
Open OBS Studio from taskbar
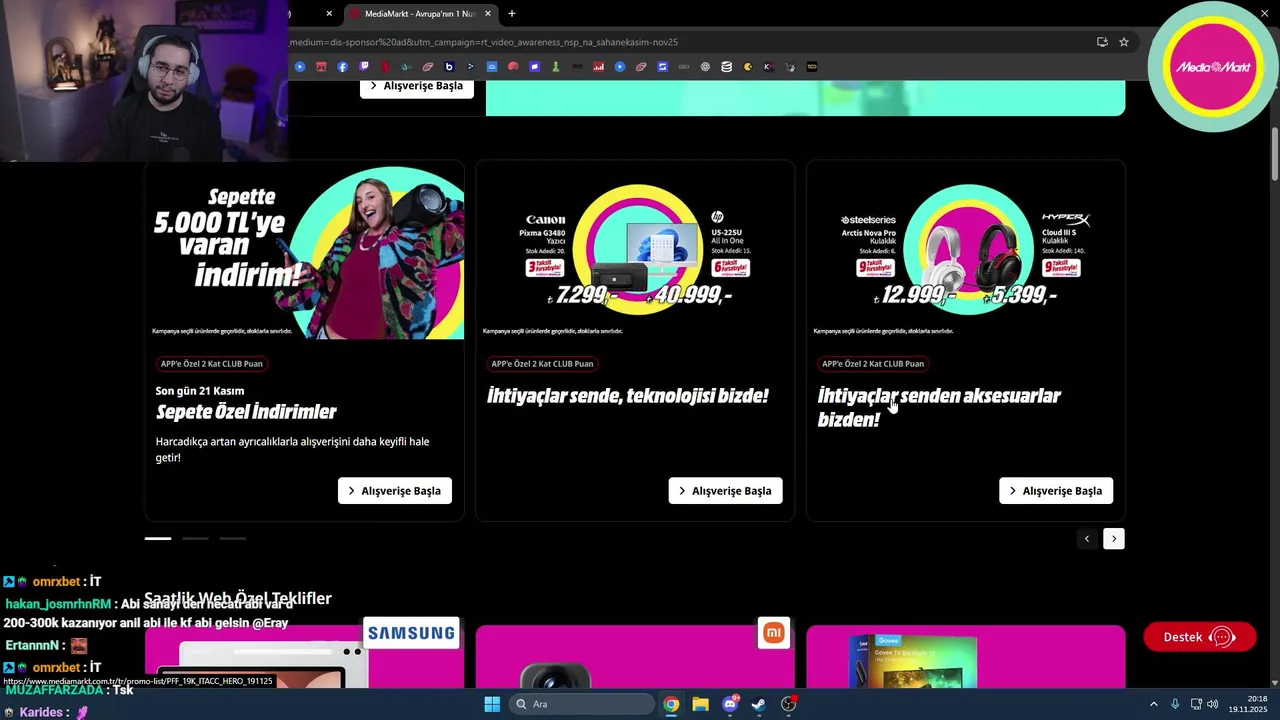pyautogui.click(x=788, y=704)
